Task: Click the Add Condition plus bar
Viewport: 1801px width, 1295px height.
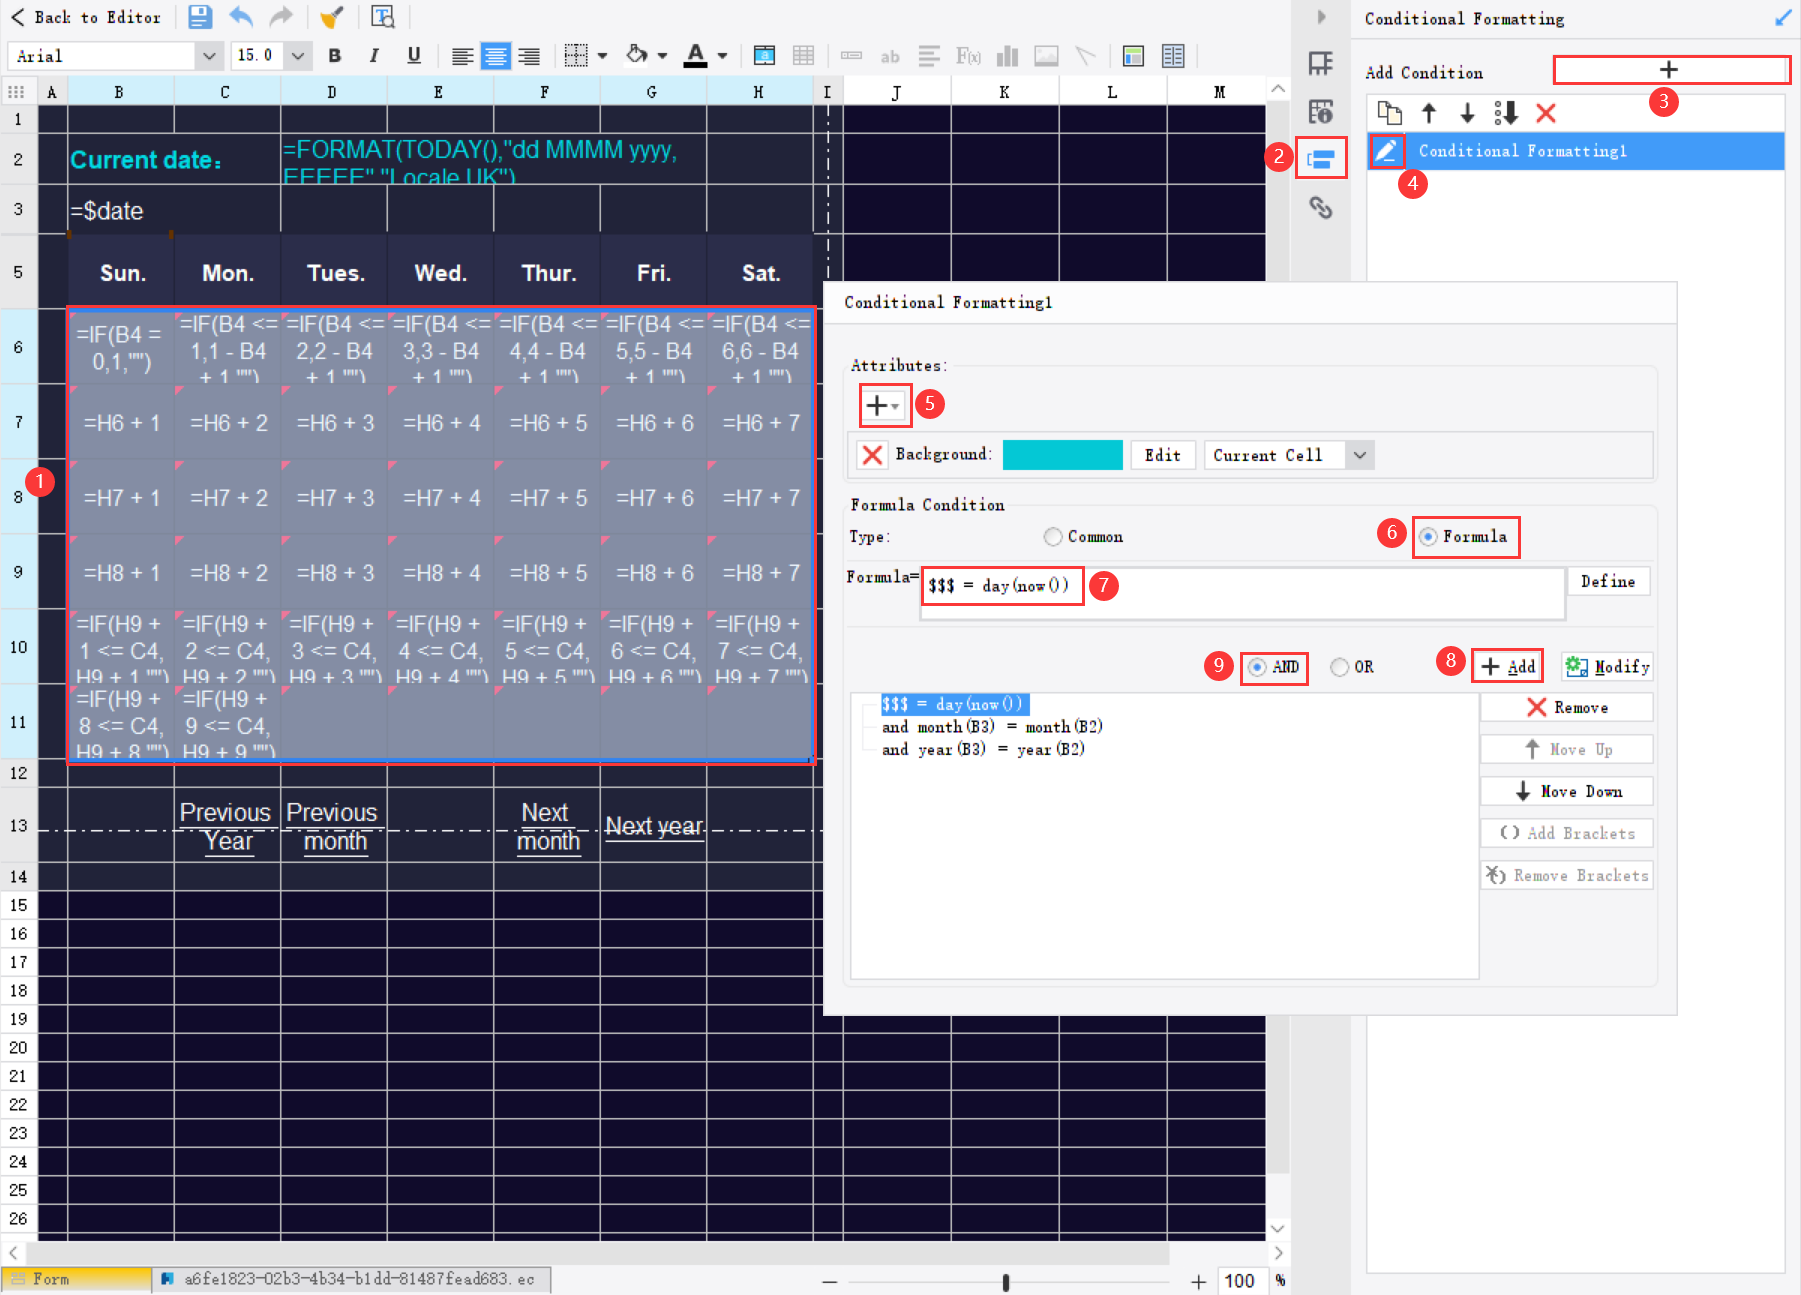Action: point(1670,70)
